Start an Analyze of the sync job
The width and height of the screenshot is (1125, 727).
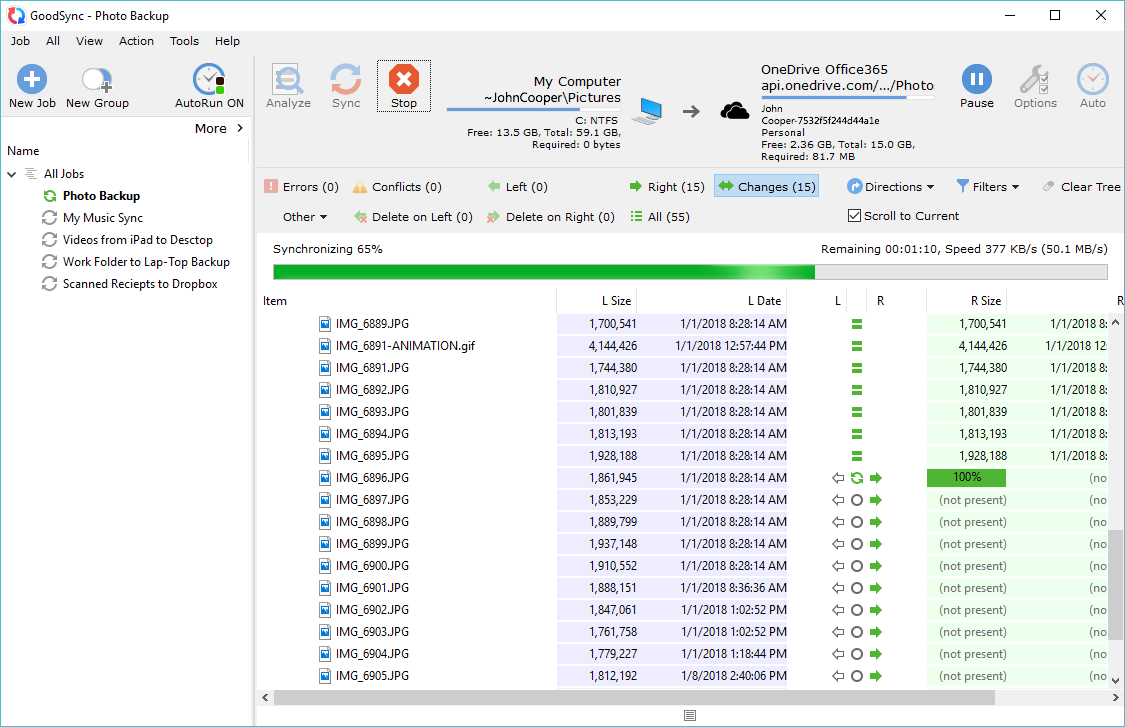288,86
